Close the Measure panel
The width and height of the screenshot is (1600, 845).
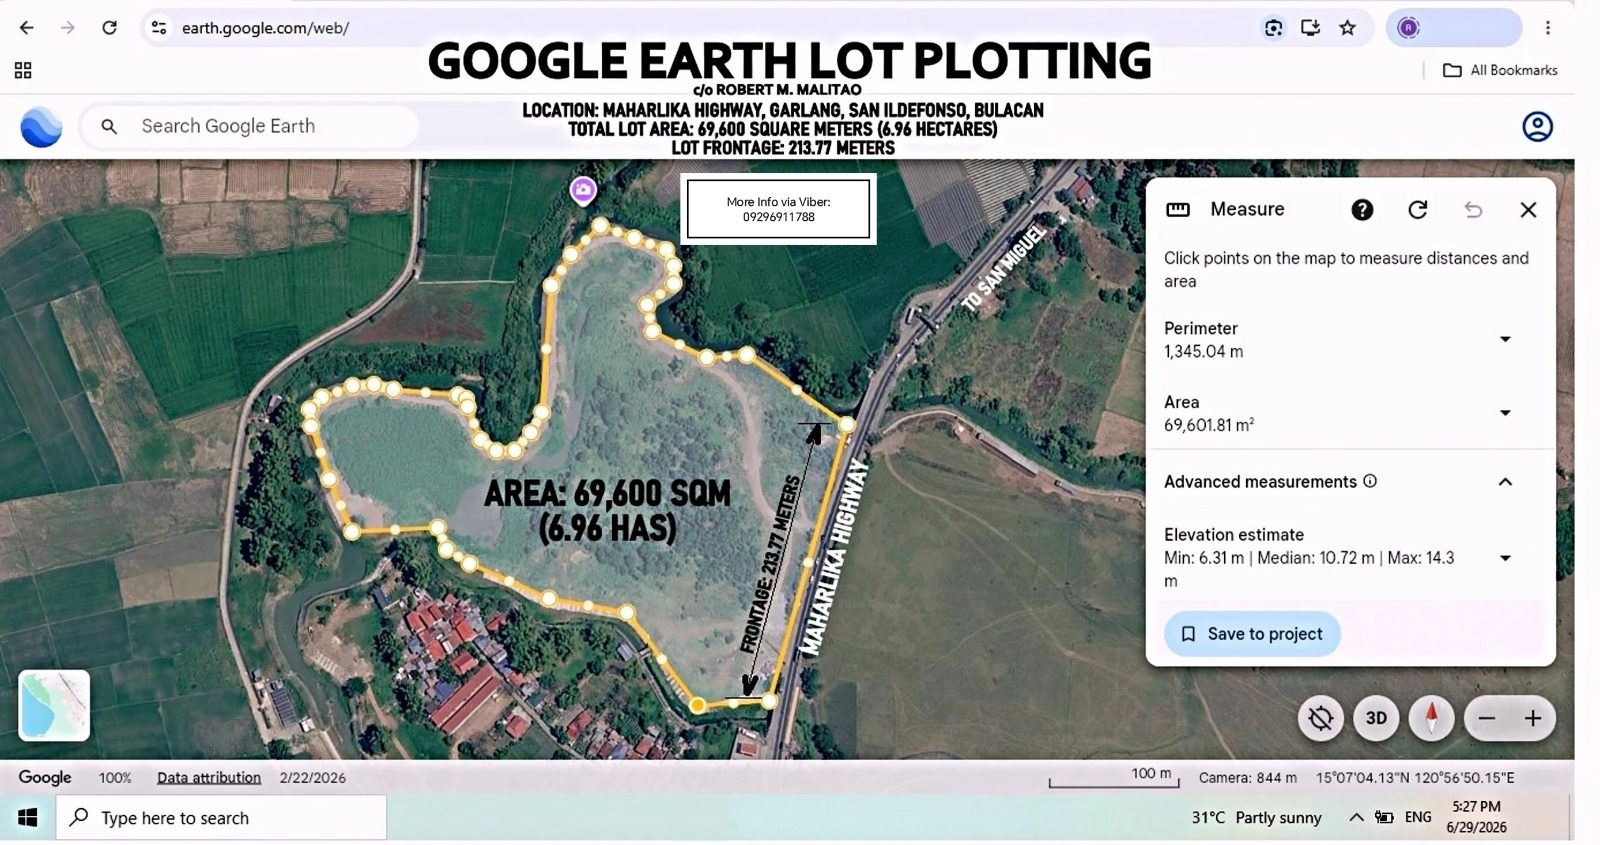coord(1528,210)
